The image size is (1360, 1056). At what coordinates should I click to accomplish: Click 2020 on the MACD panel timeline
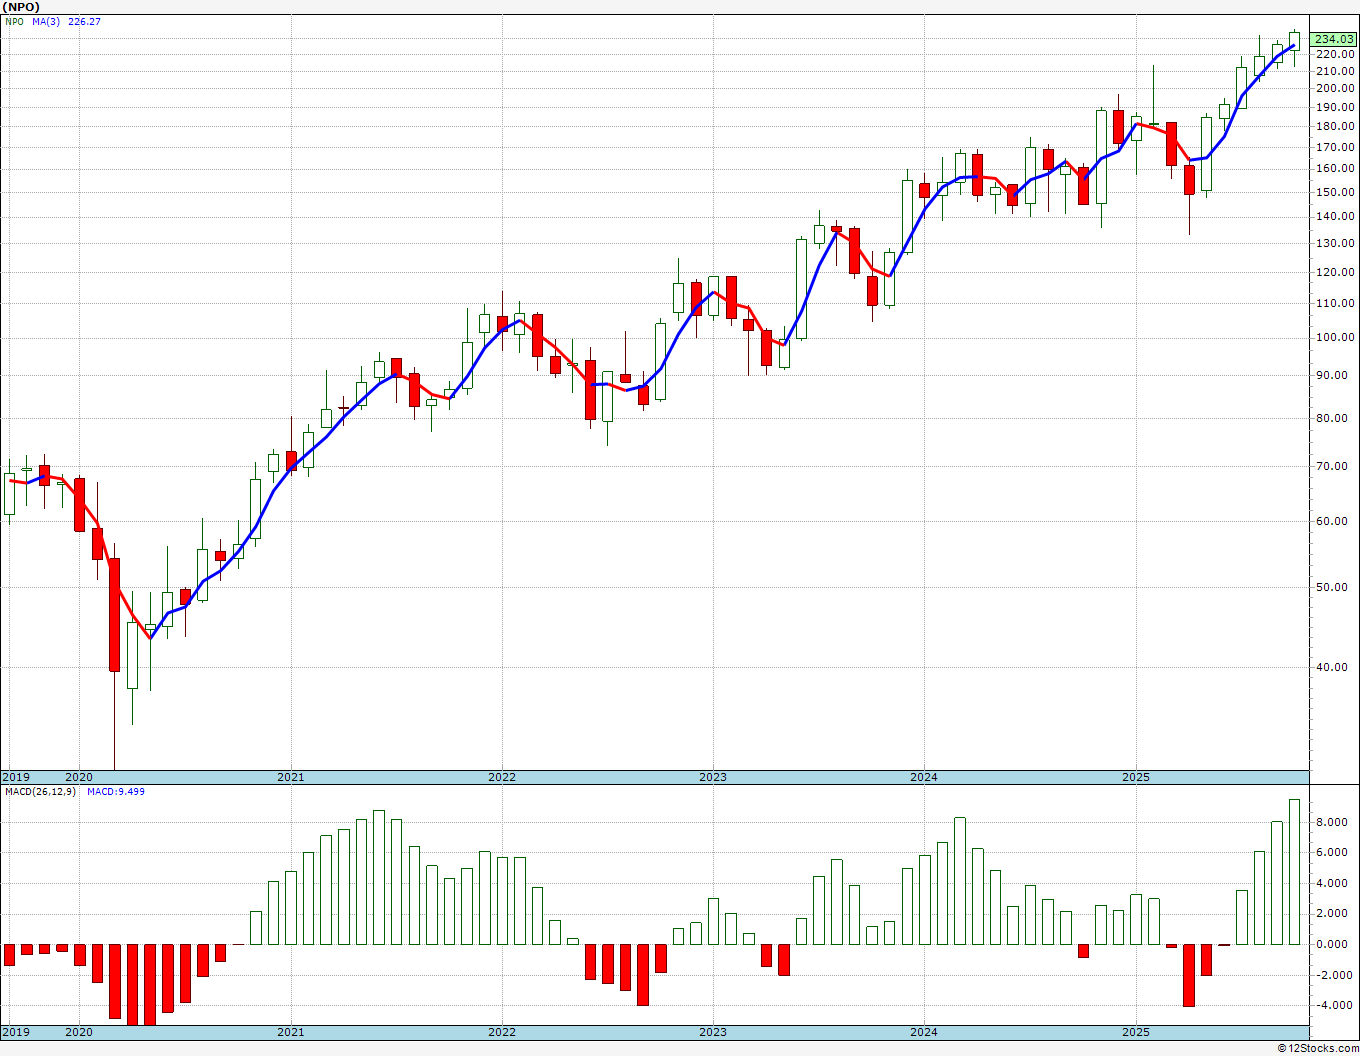(79, 1032)
